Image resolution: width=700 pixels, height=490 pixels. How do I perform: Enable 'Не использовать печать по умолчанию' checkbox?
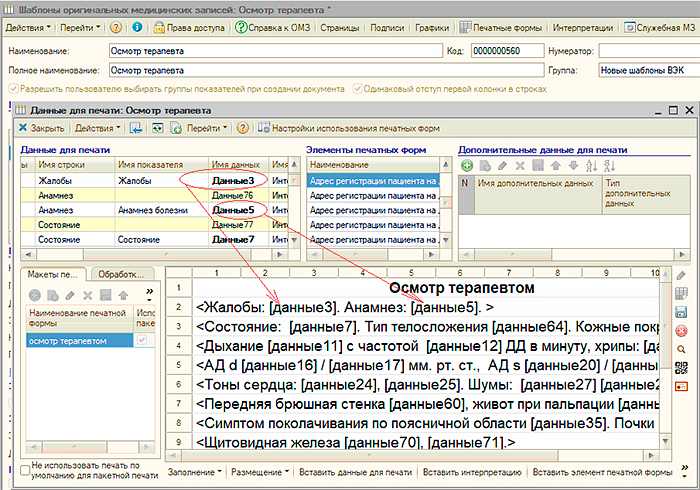pos(25,470)
